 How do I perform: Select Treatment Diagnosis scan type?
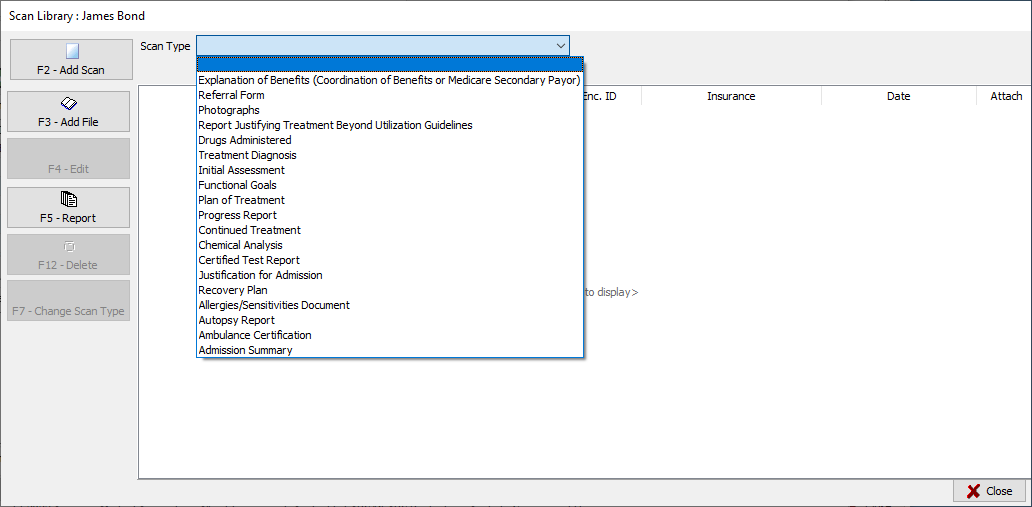pos(247,155)
